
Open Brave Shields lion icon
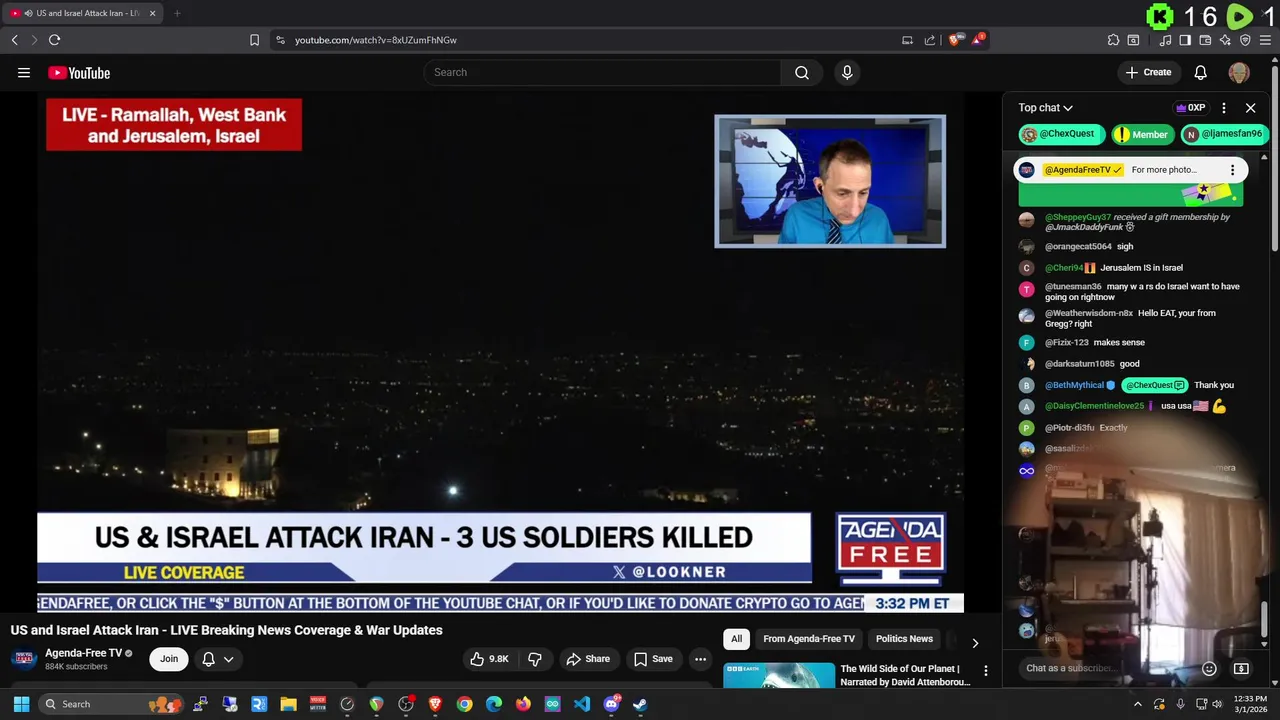point(955,40)
